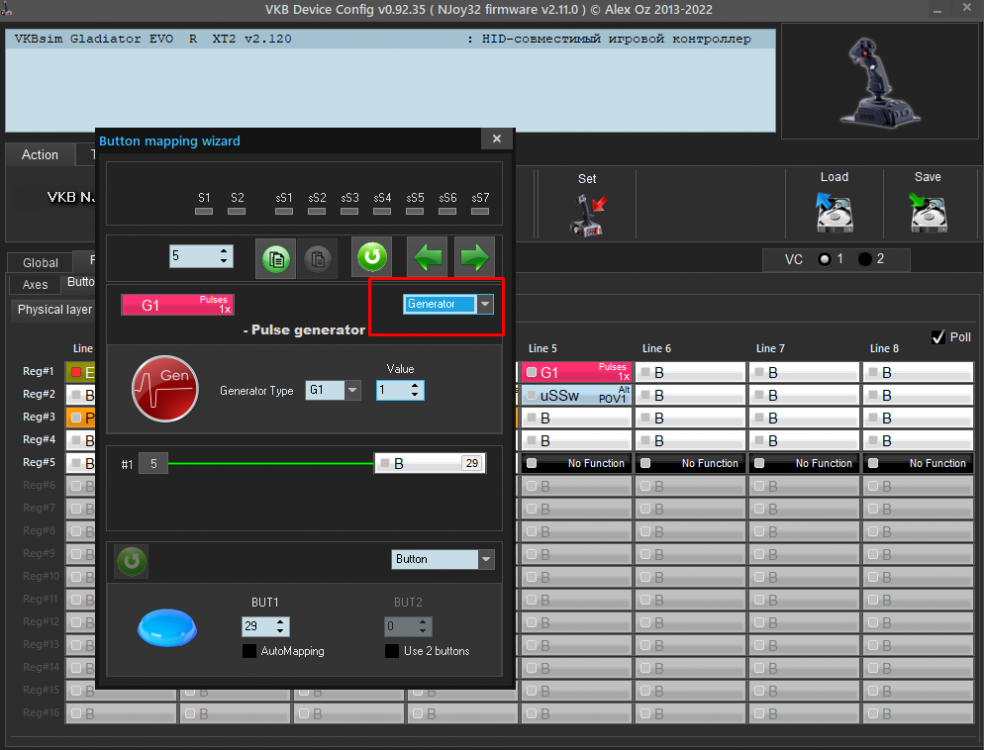Minimize the VKB Device Config window
984x750 pixels.
937,10
